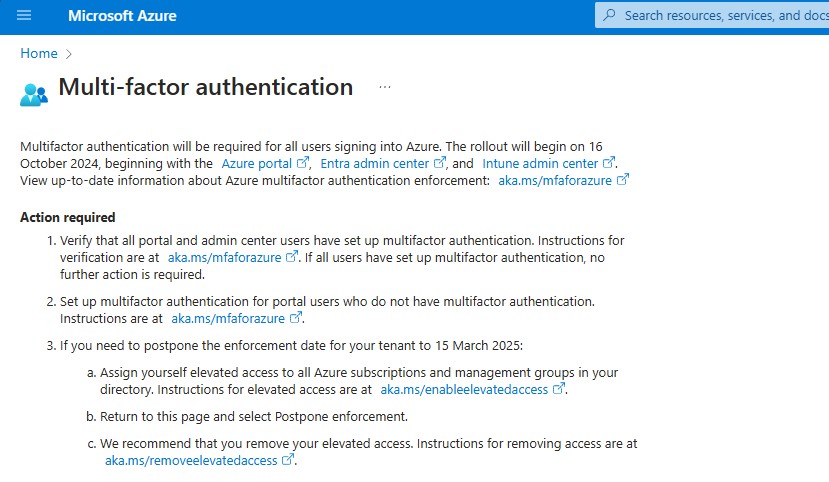This screenshot has width=829, height=482.
Task: Open the Azure portal link
Action: tap(256, 163)
